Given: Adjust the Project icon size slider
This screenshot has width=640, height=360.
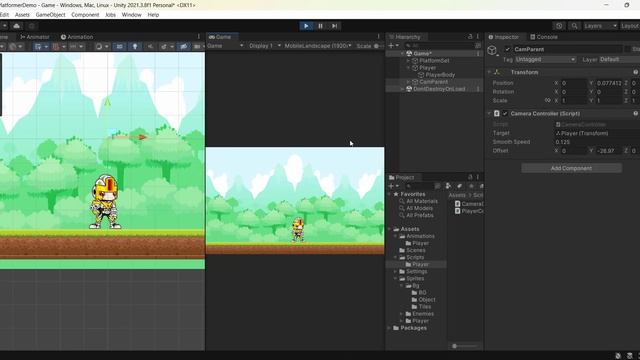Looking at the screenshot, I should tap(464, 346).
